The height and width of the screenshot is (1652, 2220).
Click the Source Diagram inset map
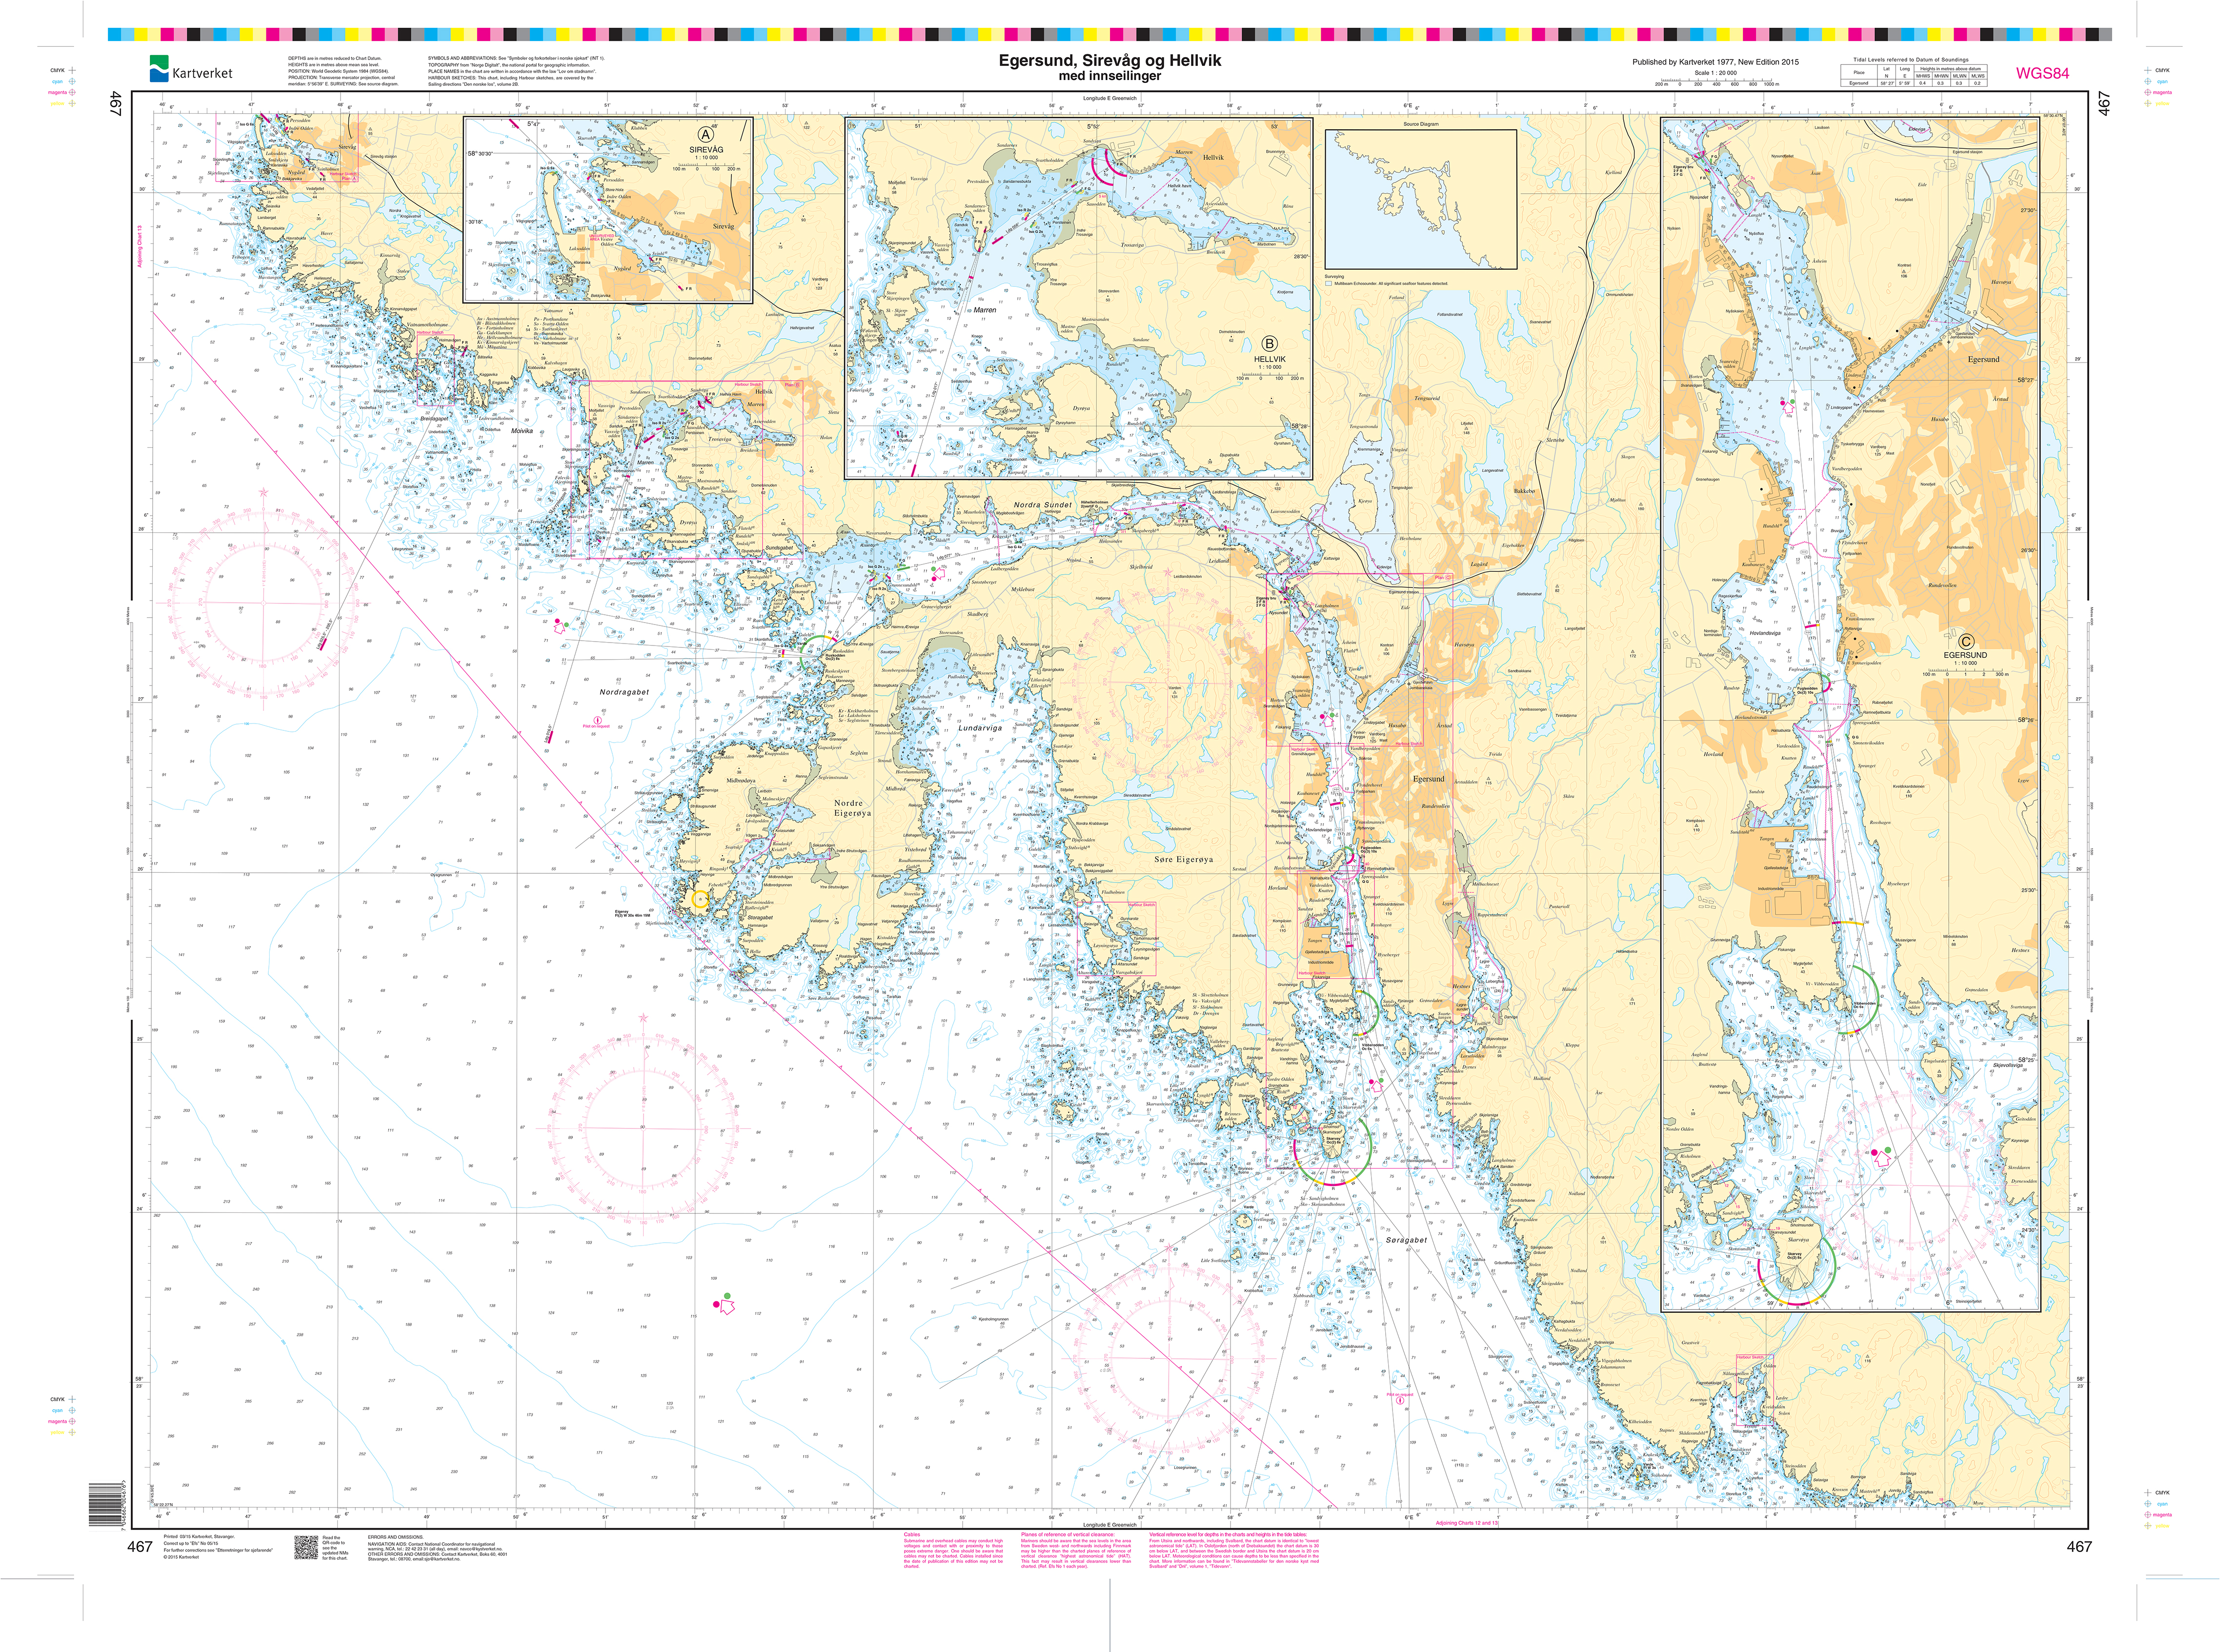pyautogui.click(x=1420, y=199)
